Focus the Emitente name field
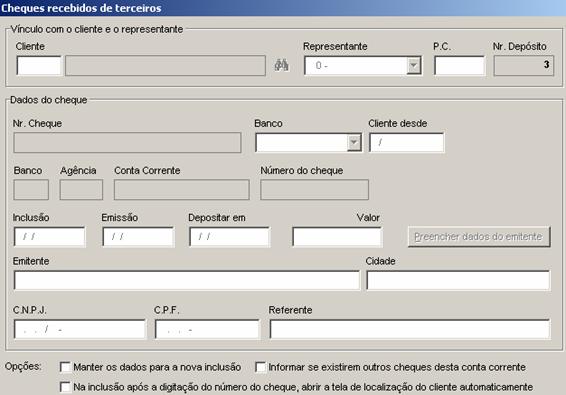Viewport: 566px width, 395px height. point(187,280)
